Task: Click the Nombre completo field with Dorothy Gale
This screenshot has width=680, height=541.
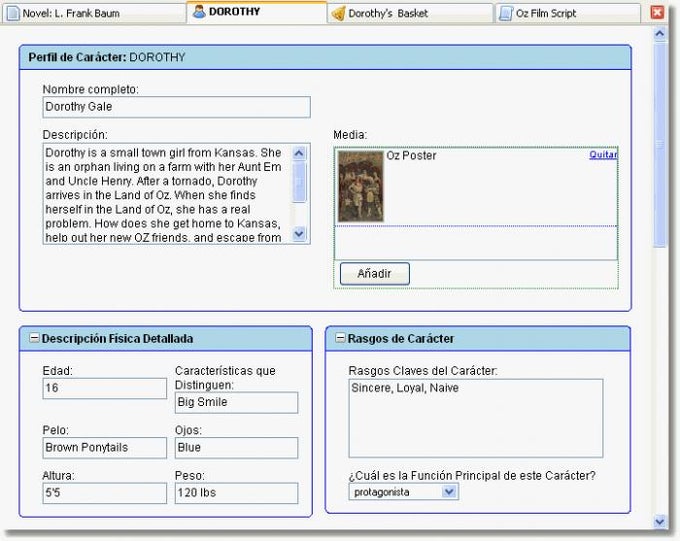Action: pos(177,107)
